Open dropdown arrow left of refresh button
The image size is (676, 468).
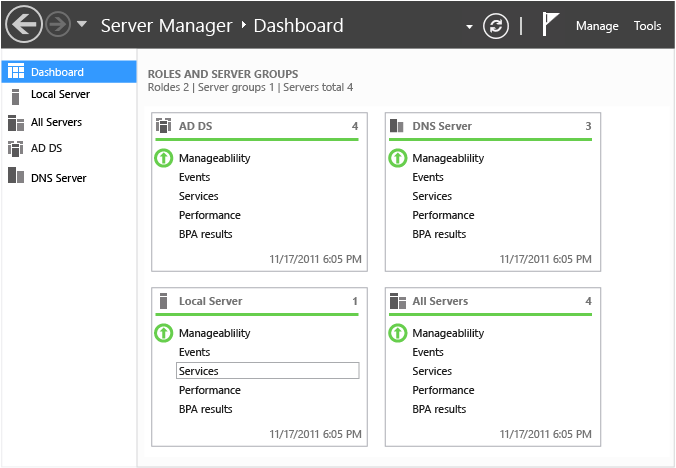tap(469, 27)
